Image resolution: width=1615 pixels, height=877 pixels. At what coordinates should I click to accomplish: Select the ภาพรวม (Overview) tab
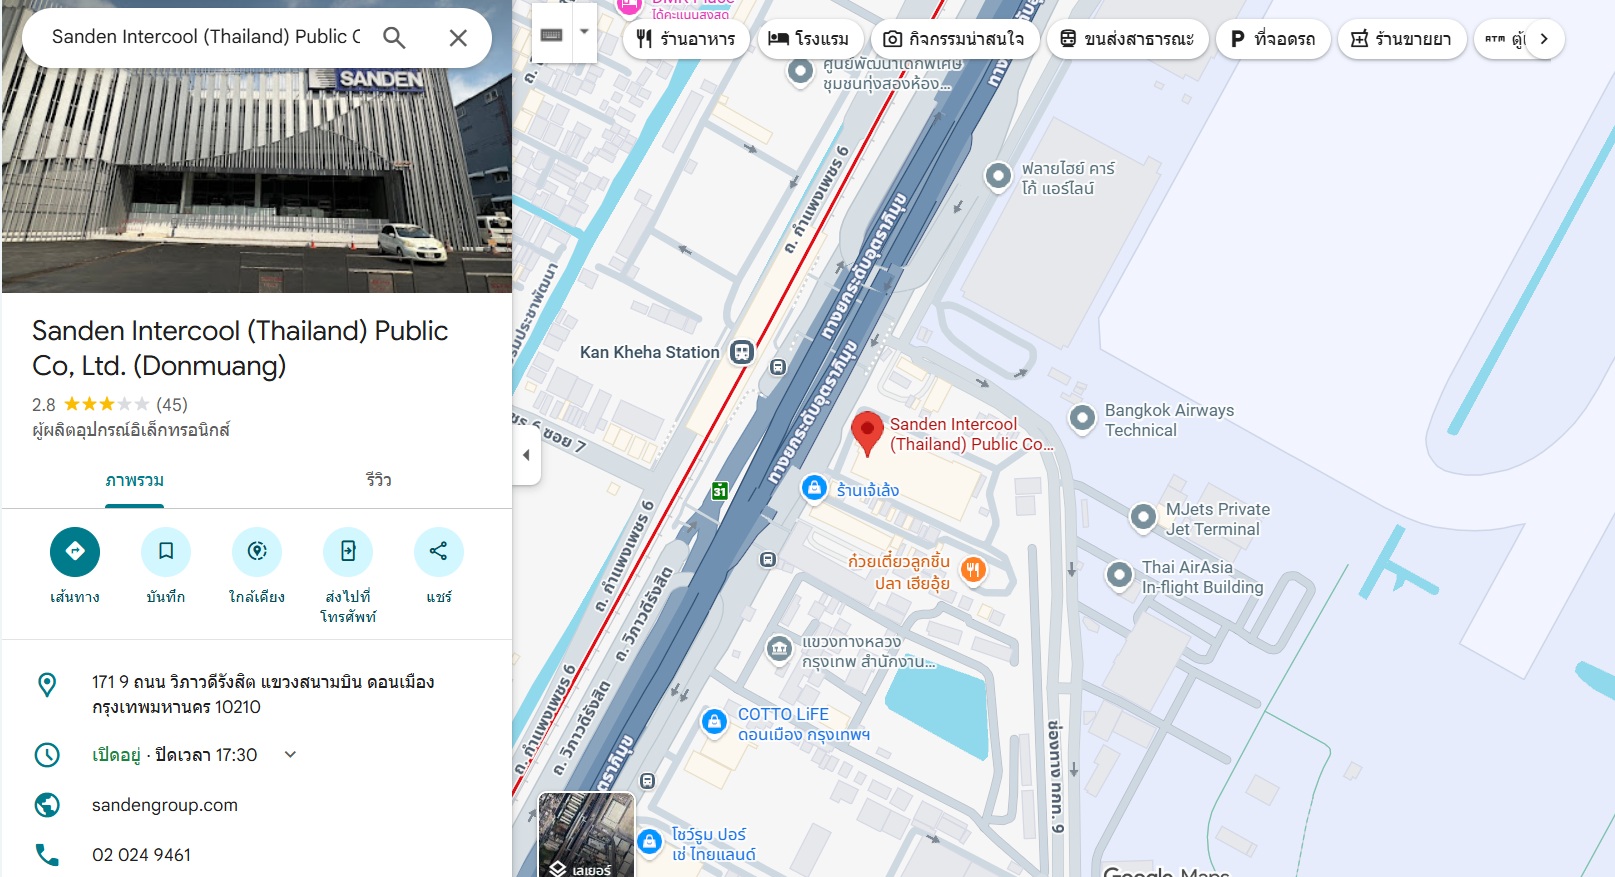click(134, 481)
